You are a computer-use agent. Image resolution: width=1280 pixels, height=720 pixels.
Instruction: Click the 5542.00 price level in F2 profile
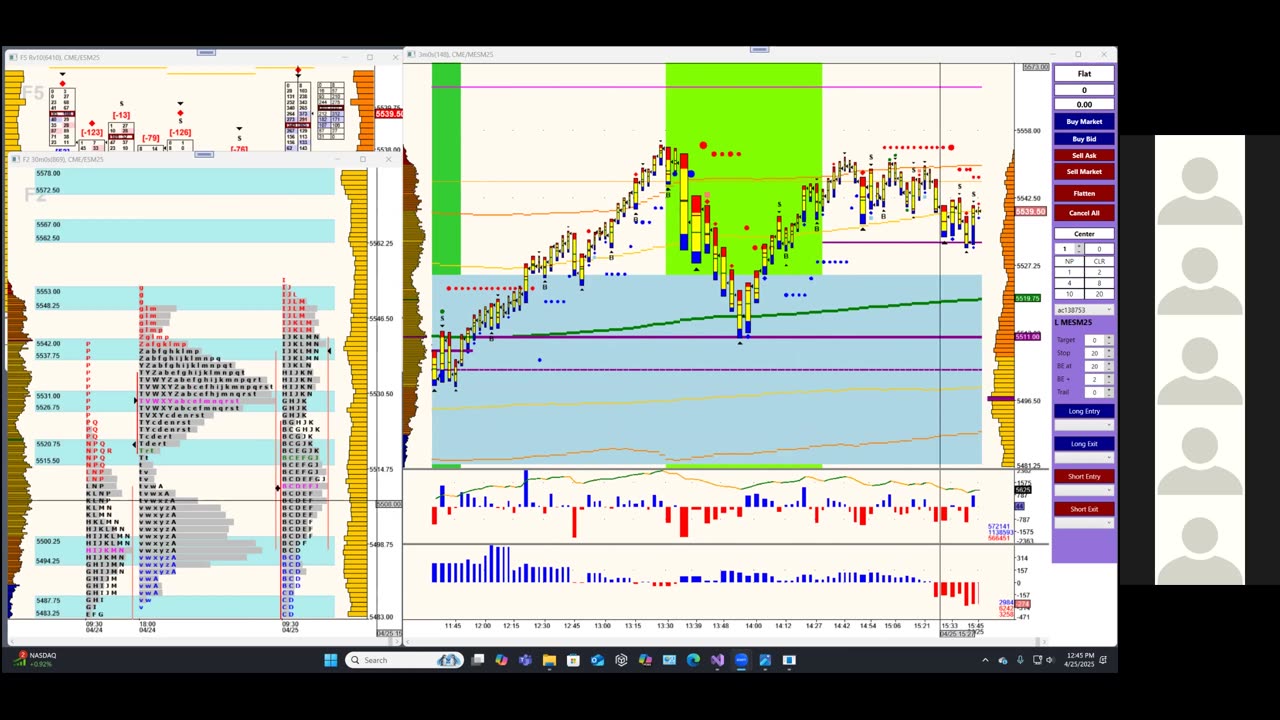(48, 344)
